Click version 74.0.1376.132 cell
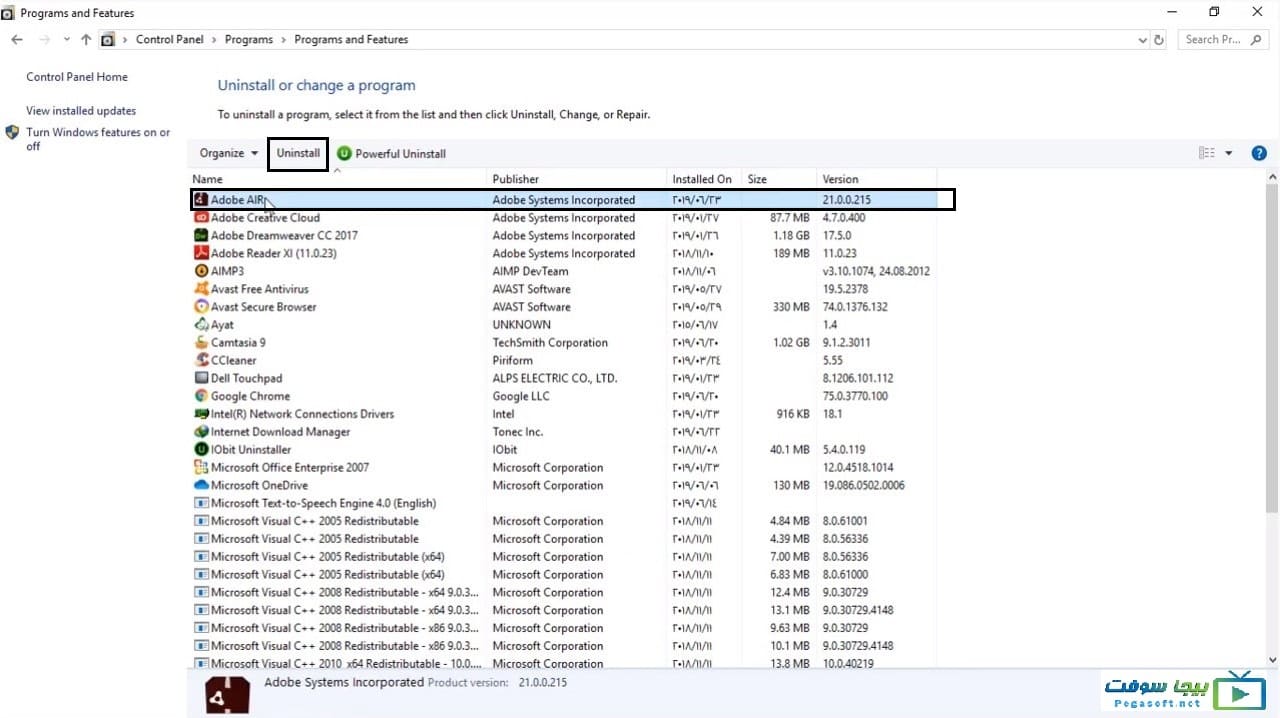The width and height of the screenshot is (1280, 718). (x=855, y=307)
